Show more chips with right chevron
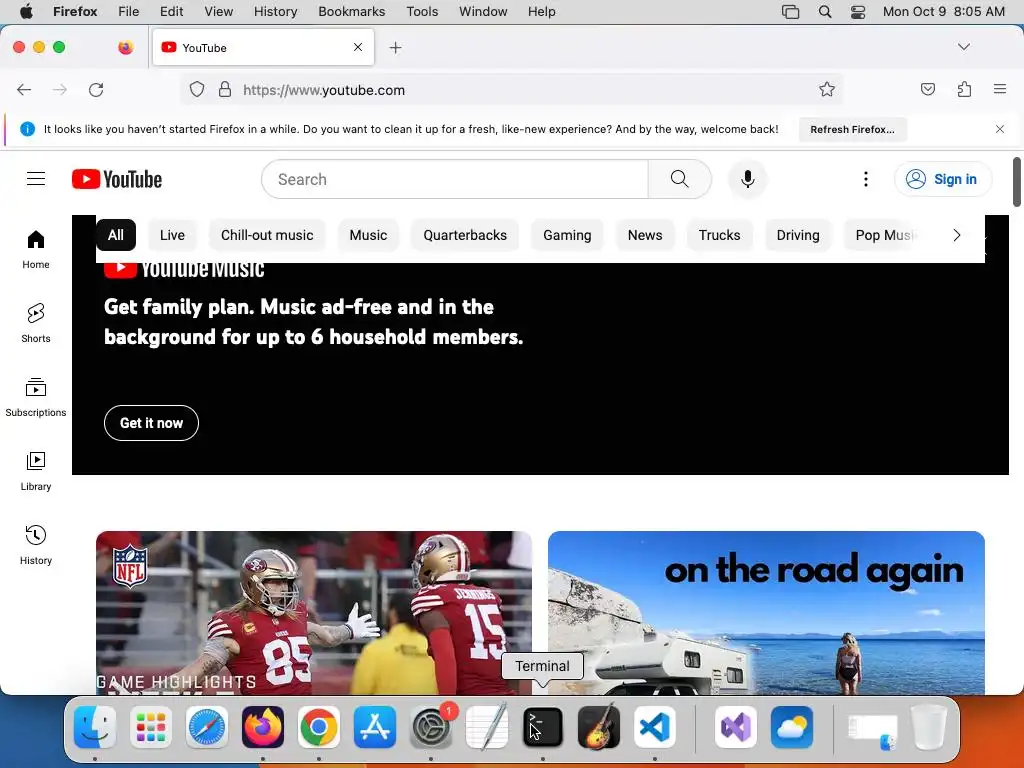The height and width of the screenshot is (768, 1024). (x=957, y=235)
